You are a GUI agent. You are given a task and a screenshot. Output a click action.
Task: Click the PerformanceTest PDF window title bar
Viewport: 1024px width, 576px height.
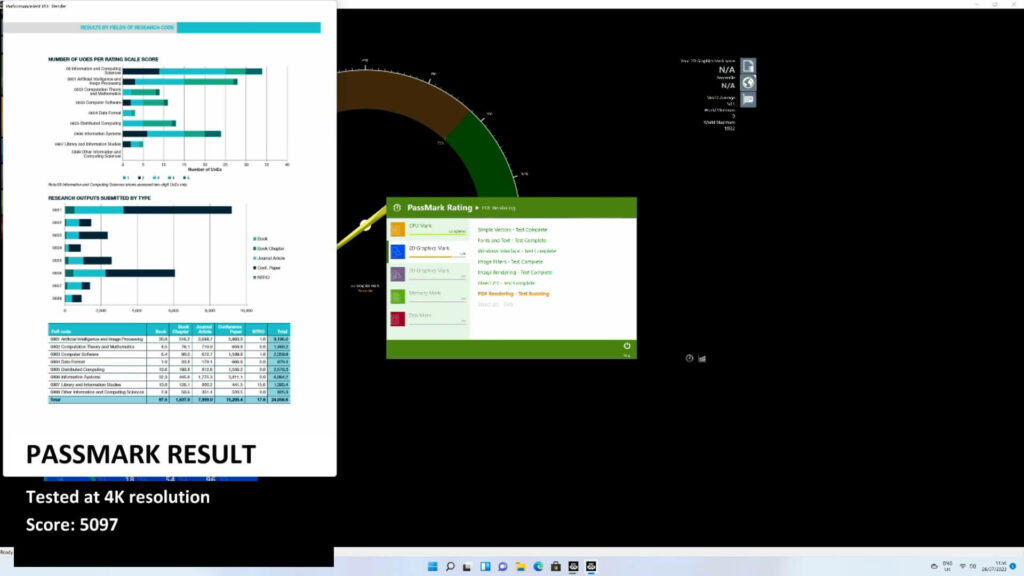click(x=170, y=6)
